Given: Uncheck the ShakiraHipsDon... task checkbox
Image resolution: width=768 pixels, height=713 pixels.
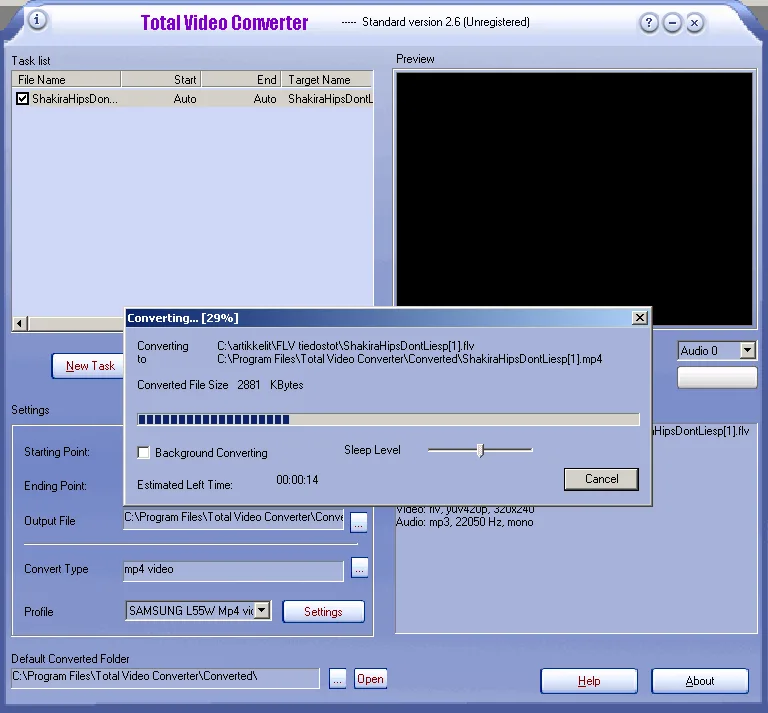Looking at the screenshot, I should point(22,98).
